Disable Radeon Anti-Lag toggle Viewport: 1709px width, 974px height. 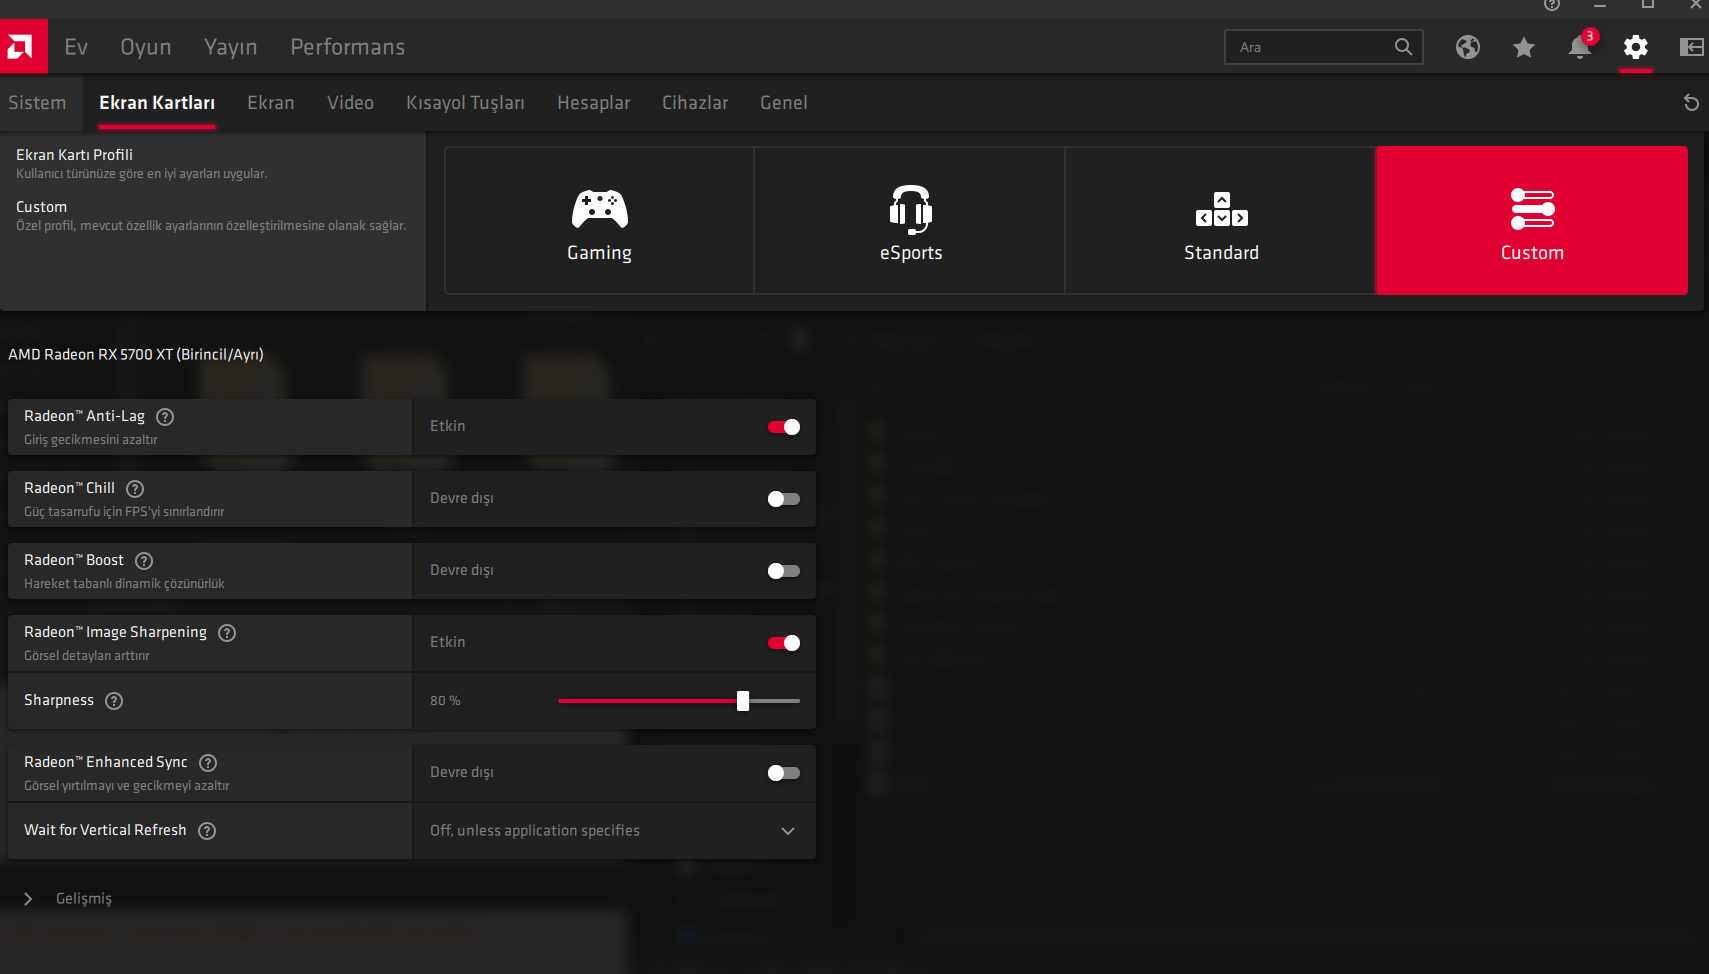point(784,427)
